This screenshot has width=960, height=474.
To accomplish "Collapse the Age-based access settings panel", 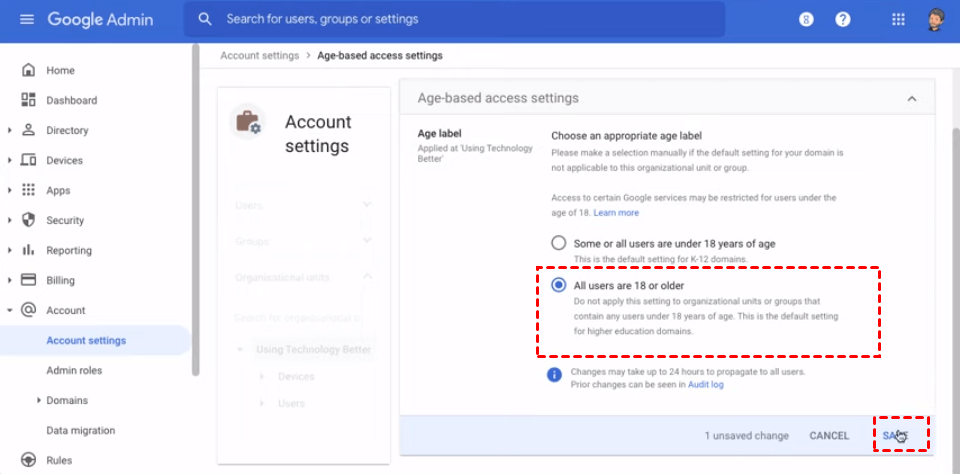I will tap(911, 98).
